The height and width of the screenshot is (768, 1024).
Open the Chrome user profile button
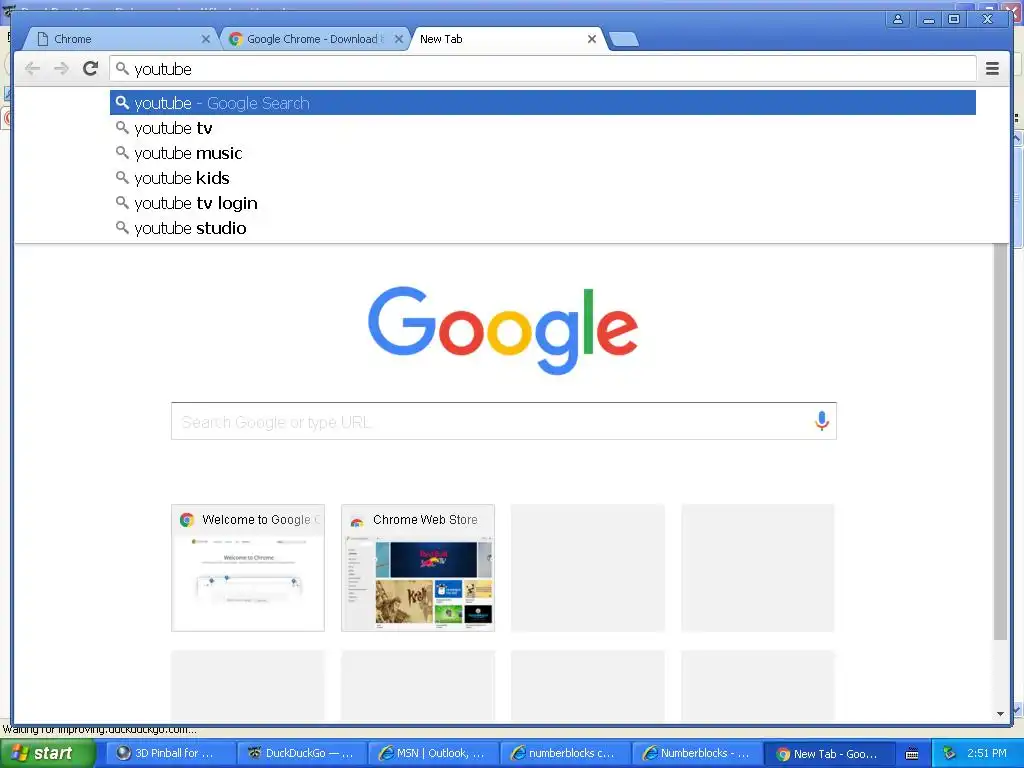(x=898, y=19)
